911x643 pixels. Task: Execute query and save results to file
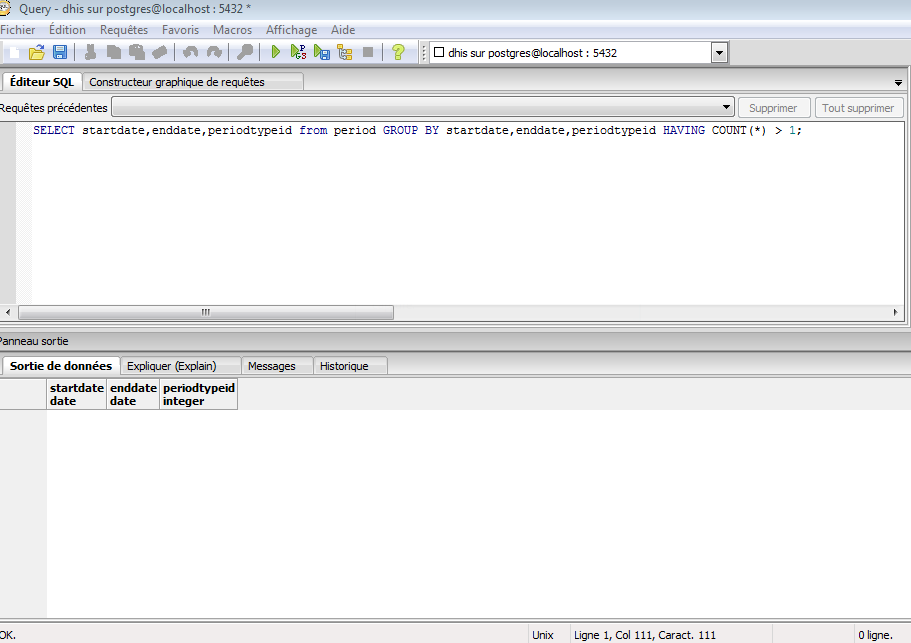coord(322,52)
